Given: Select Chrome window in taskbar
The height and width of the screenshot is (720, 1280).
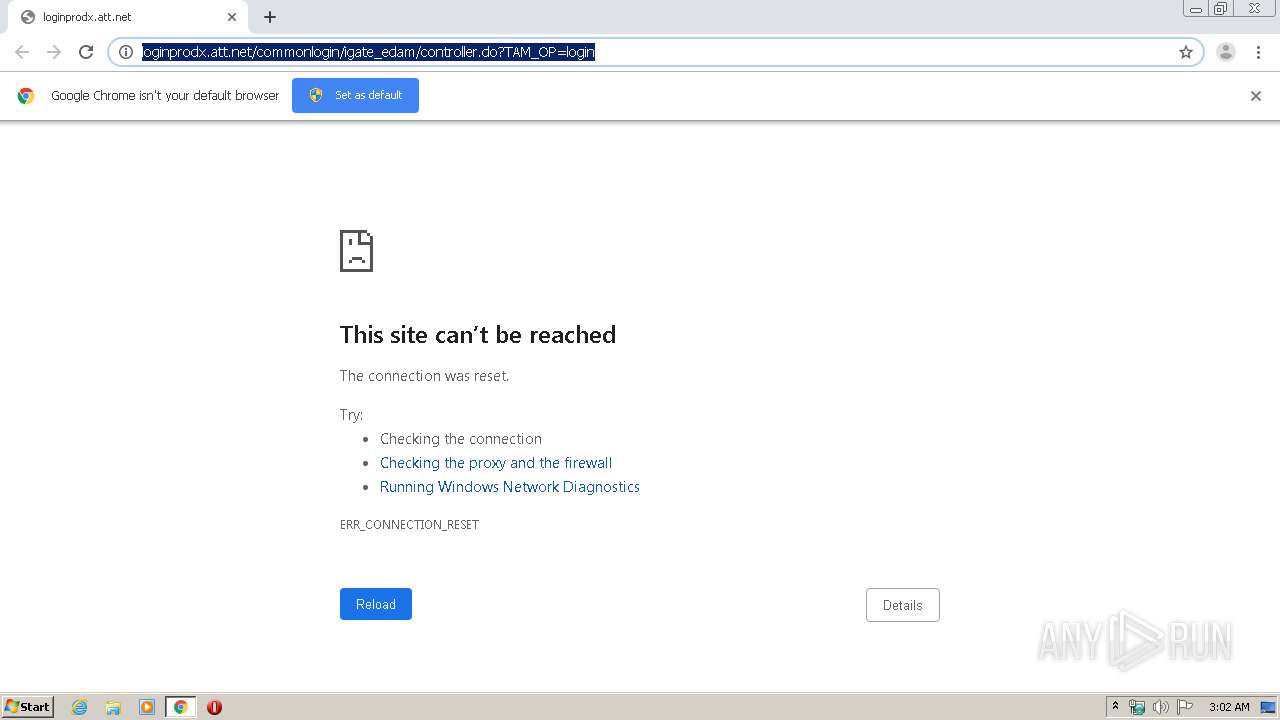Looking at the screenshot, I should click(180, 707).
